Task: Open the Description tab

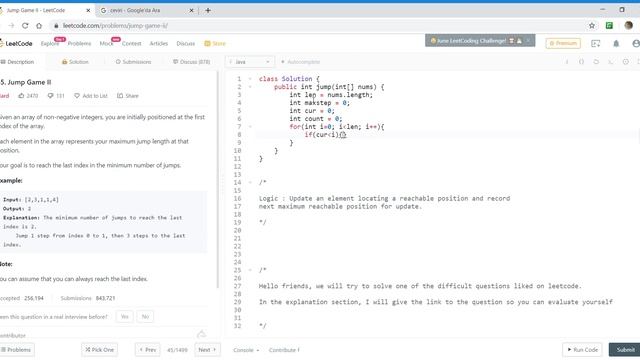Action: pyautogui.click(x=17, y=62)
